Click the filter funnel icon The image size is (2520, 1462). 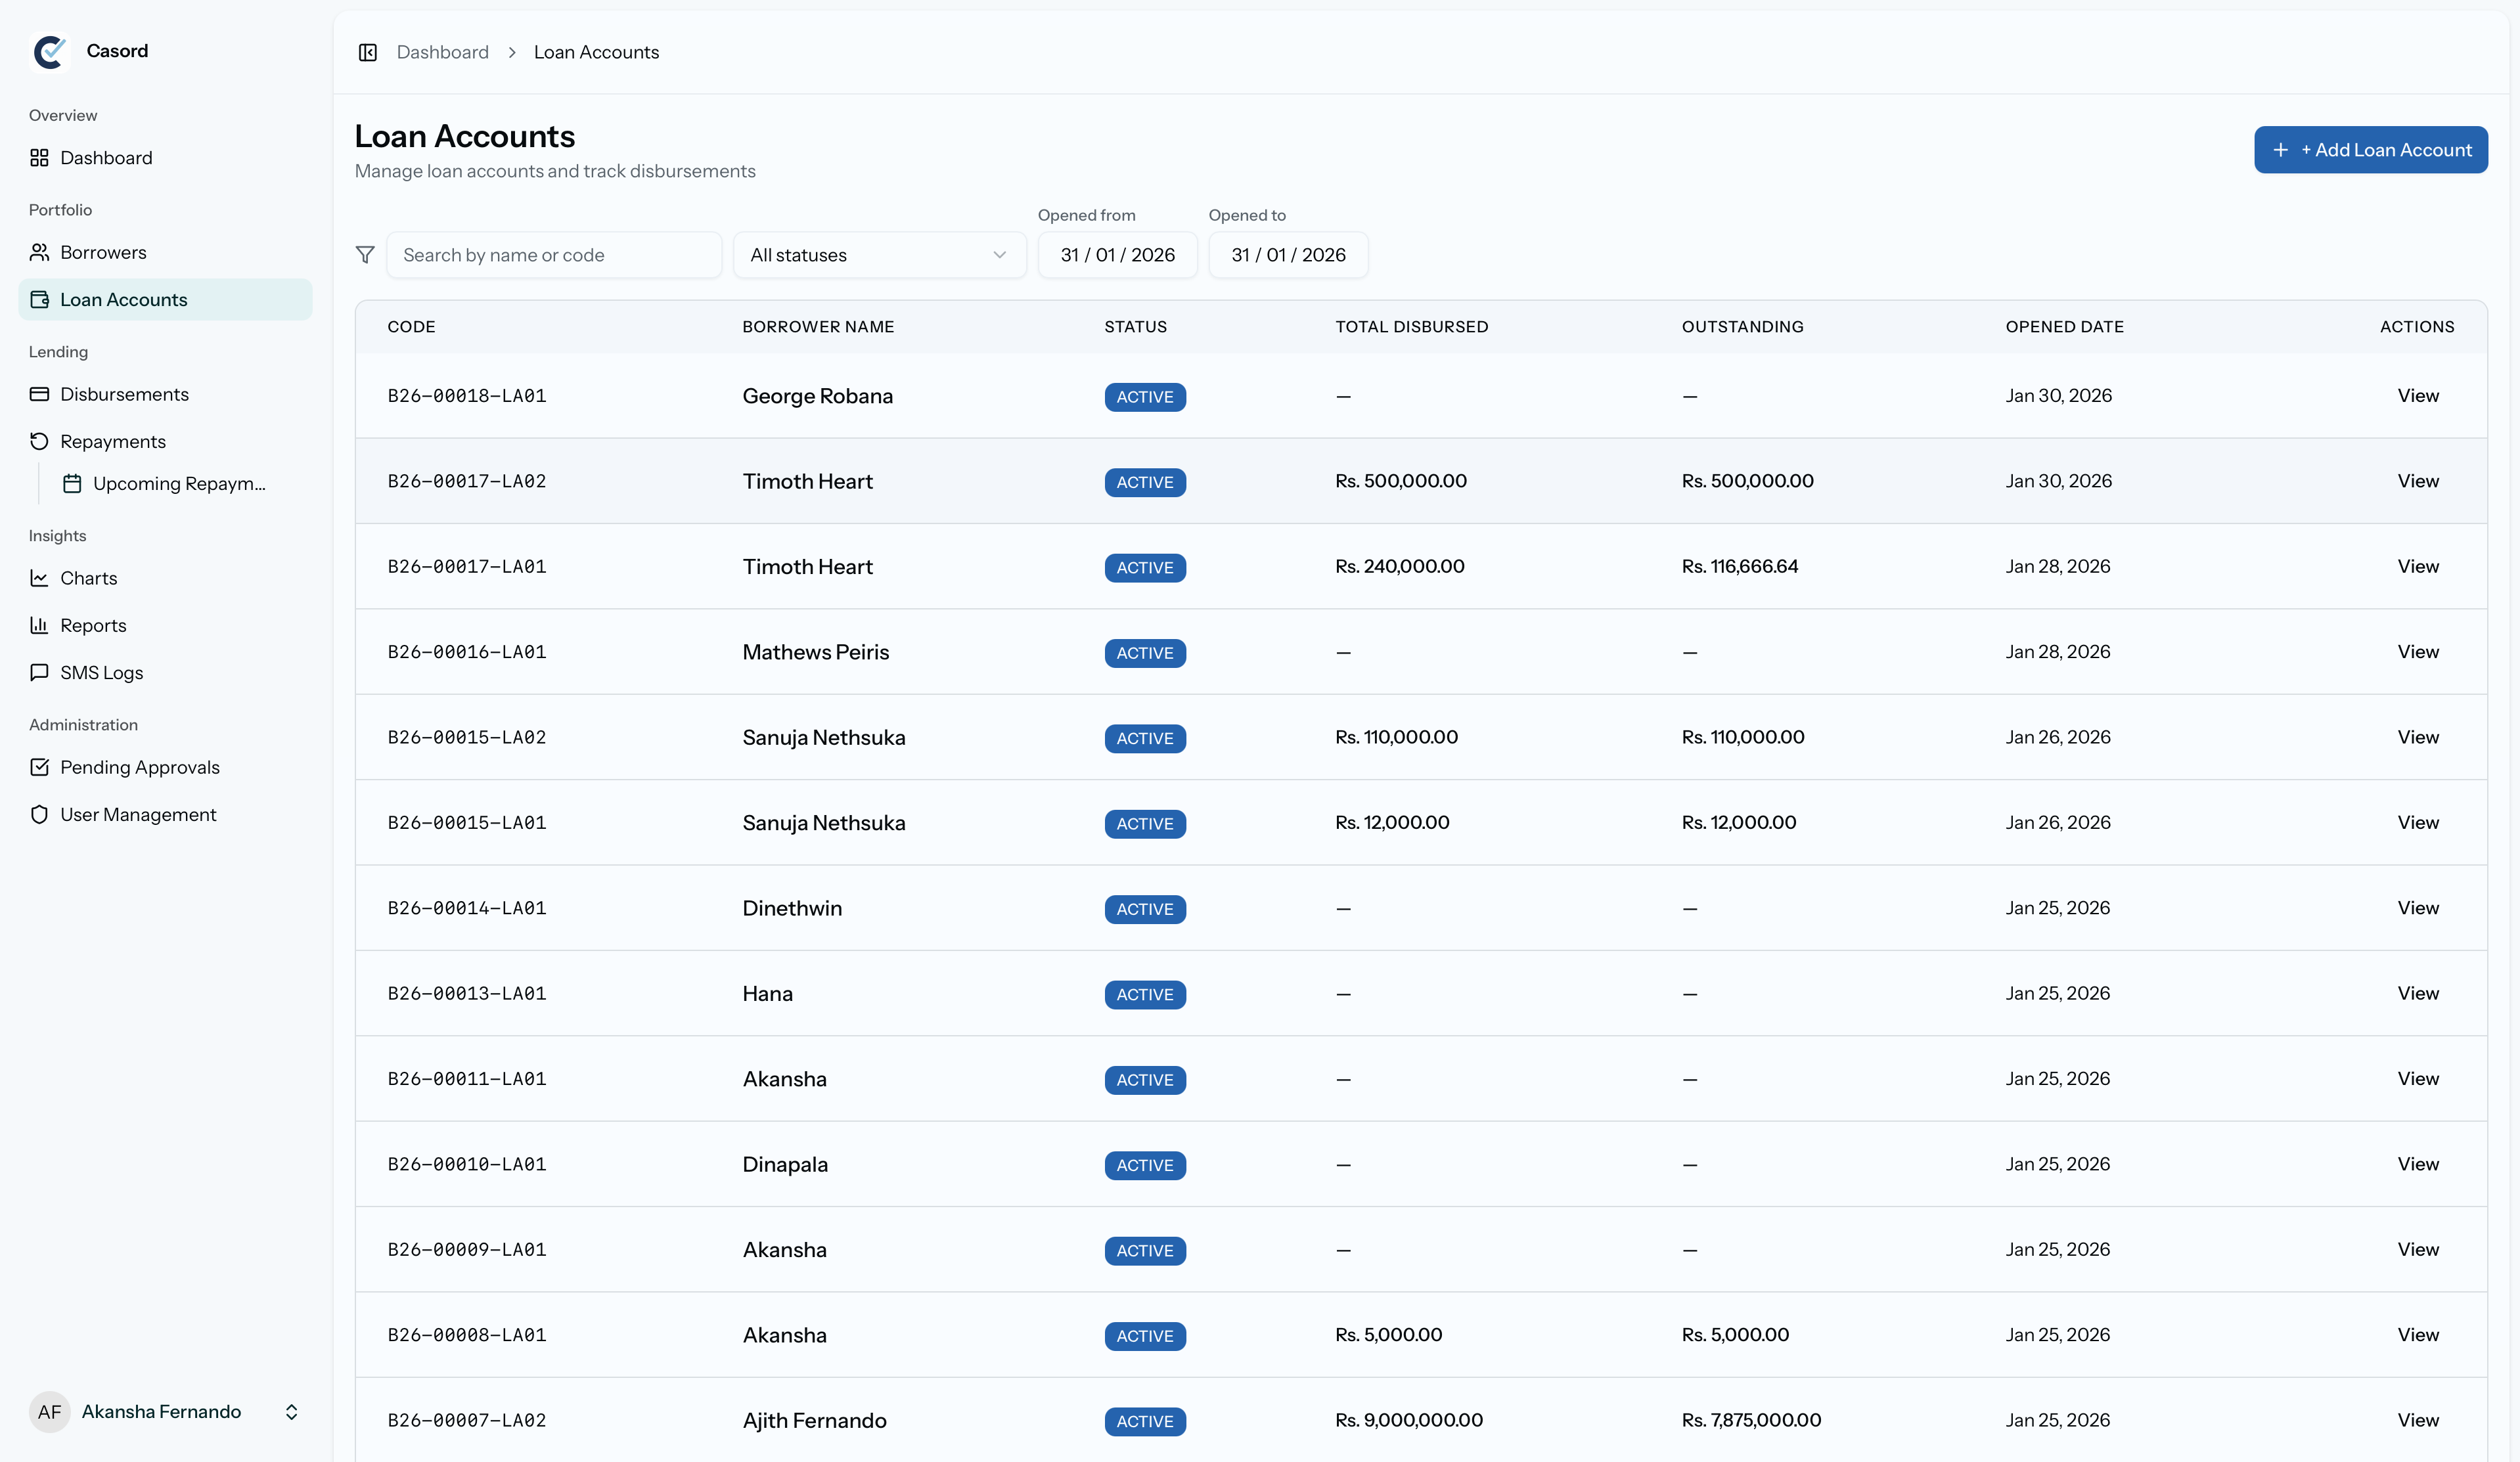(x=365, y=255)
